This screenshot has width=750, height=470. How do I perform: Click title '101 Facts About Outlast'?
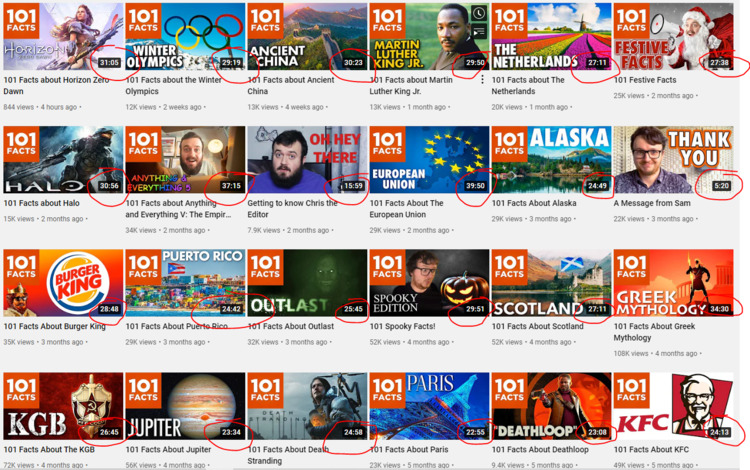tap(291, 327)
